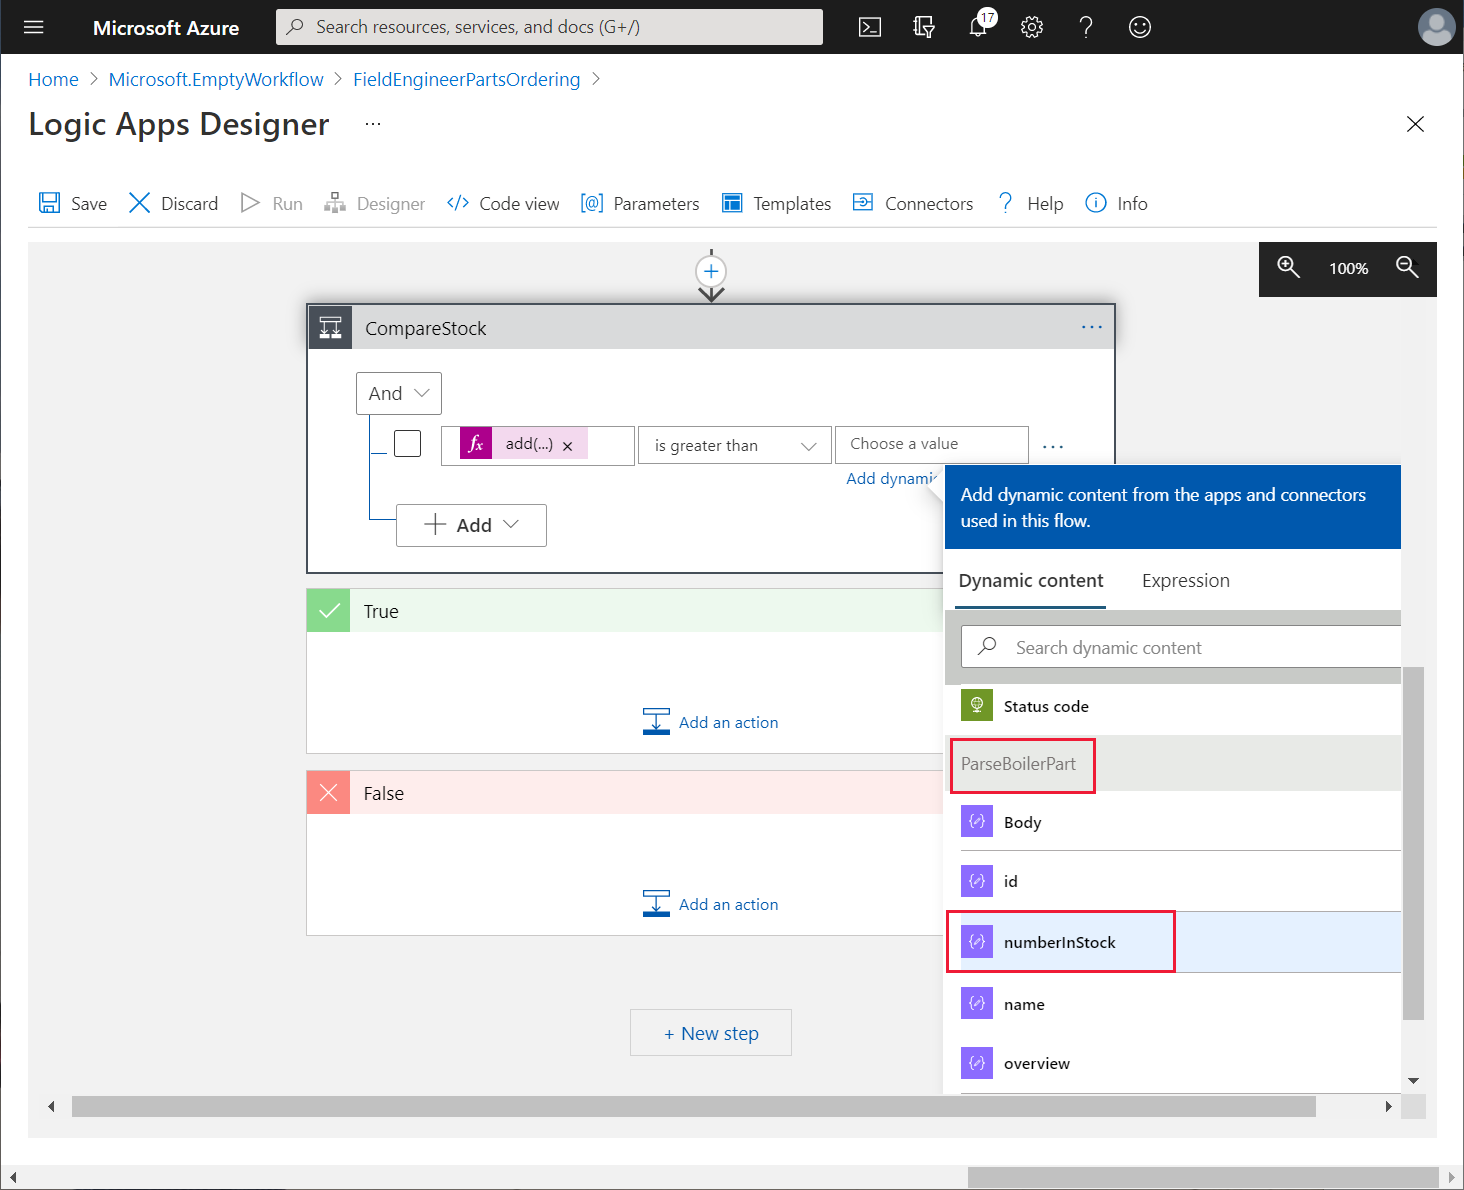The width and height of the screenshot is (1464, 1190).
Task: Click the dynamic content panel vertical scrollbar
Action: 1413,843
